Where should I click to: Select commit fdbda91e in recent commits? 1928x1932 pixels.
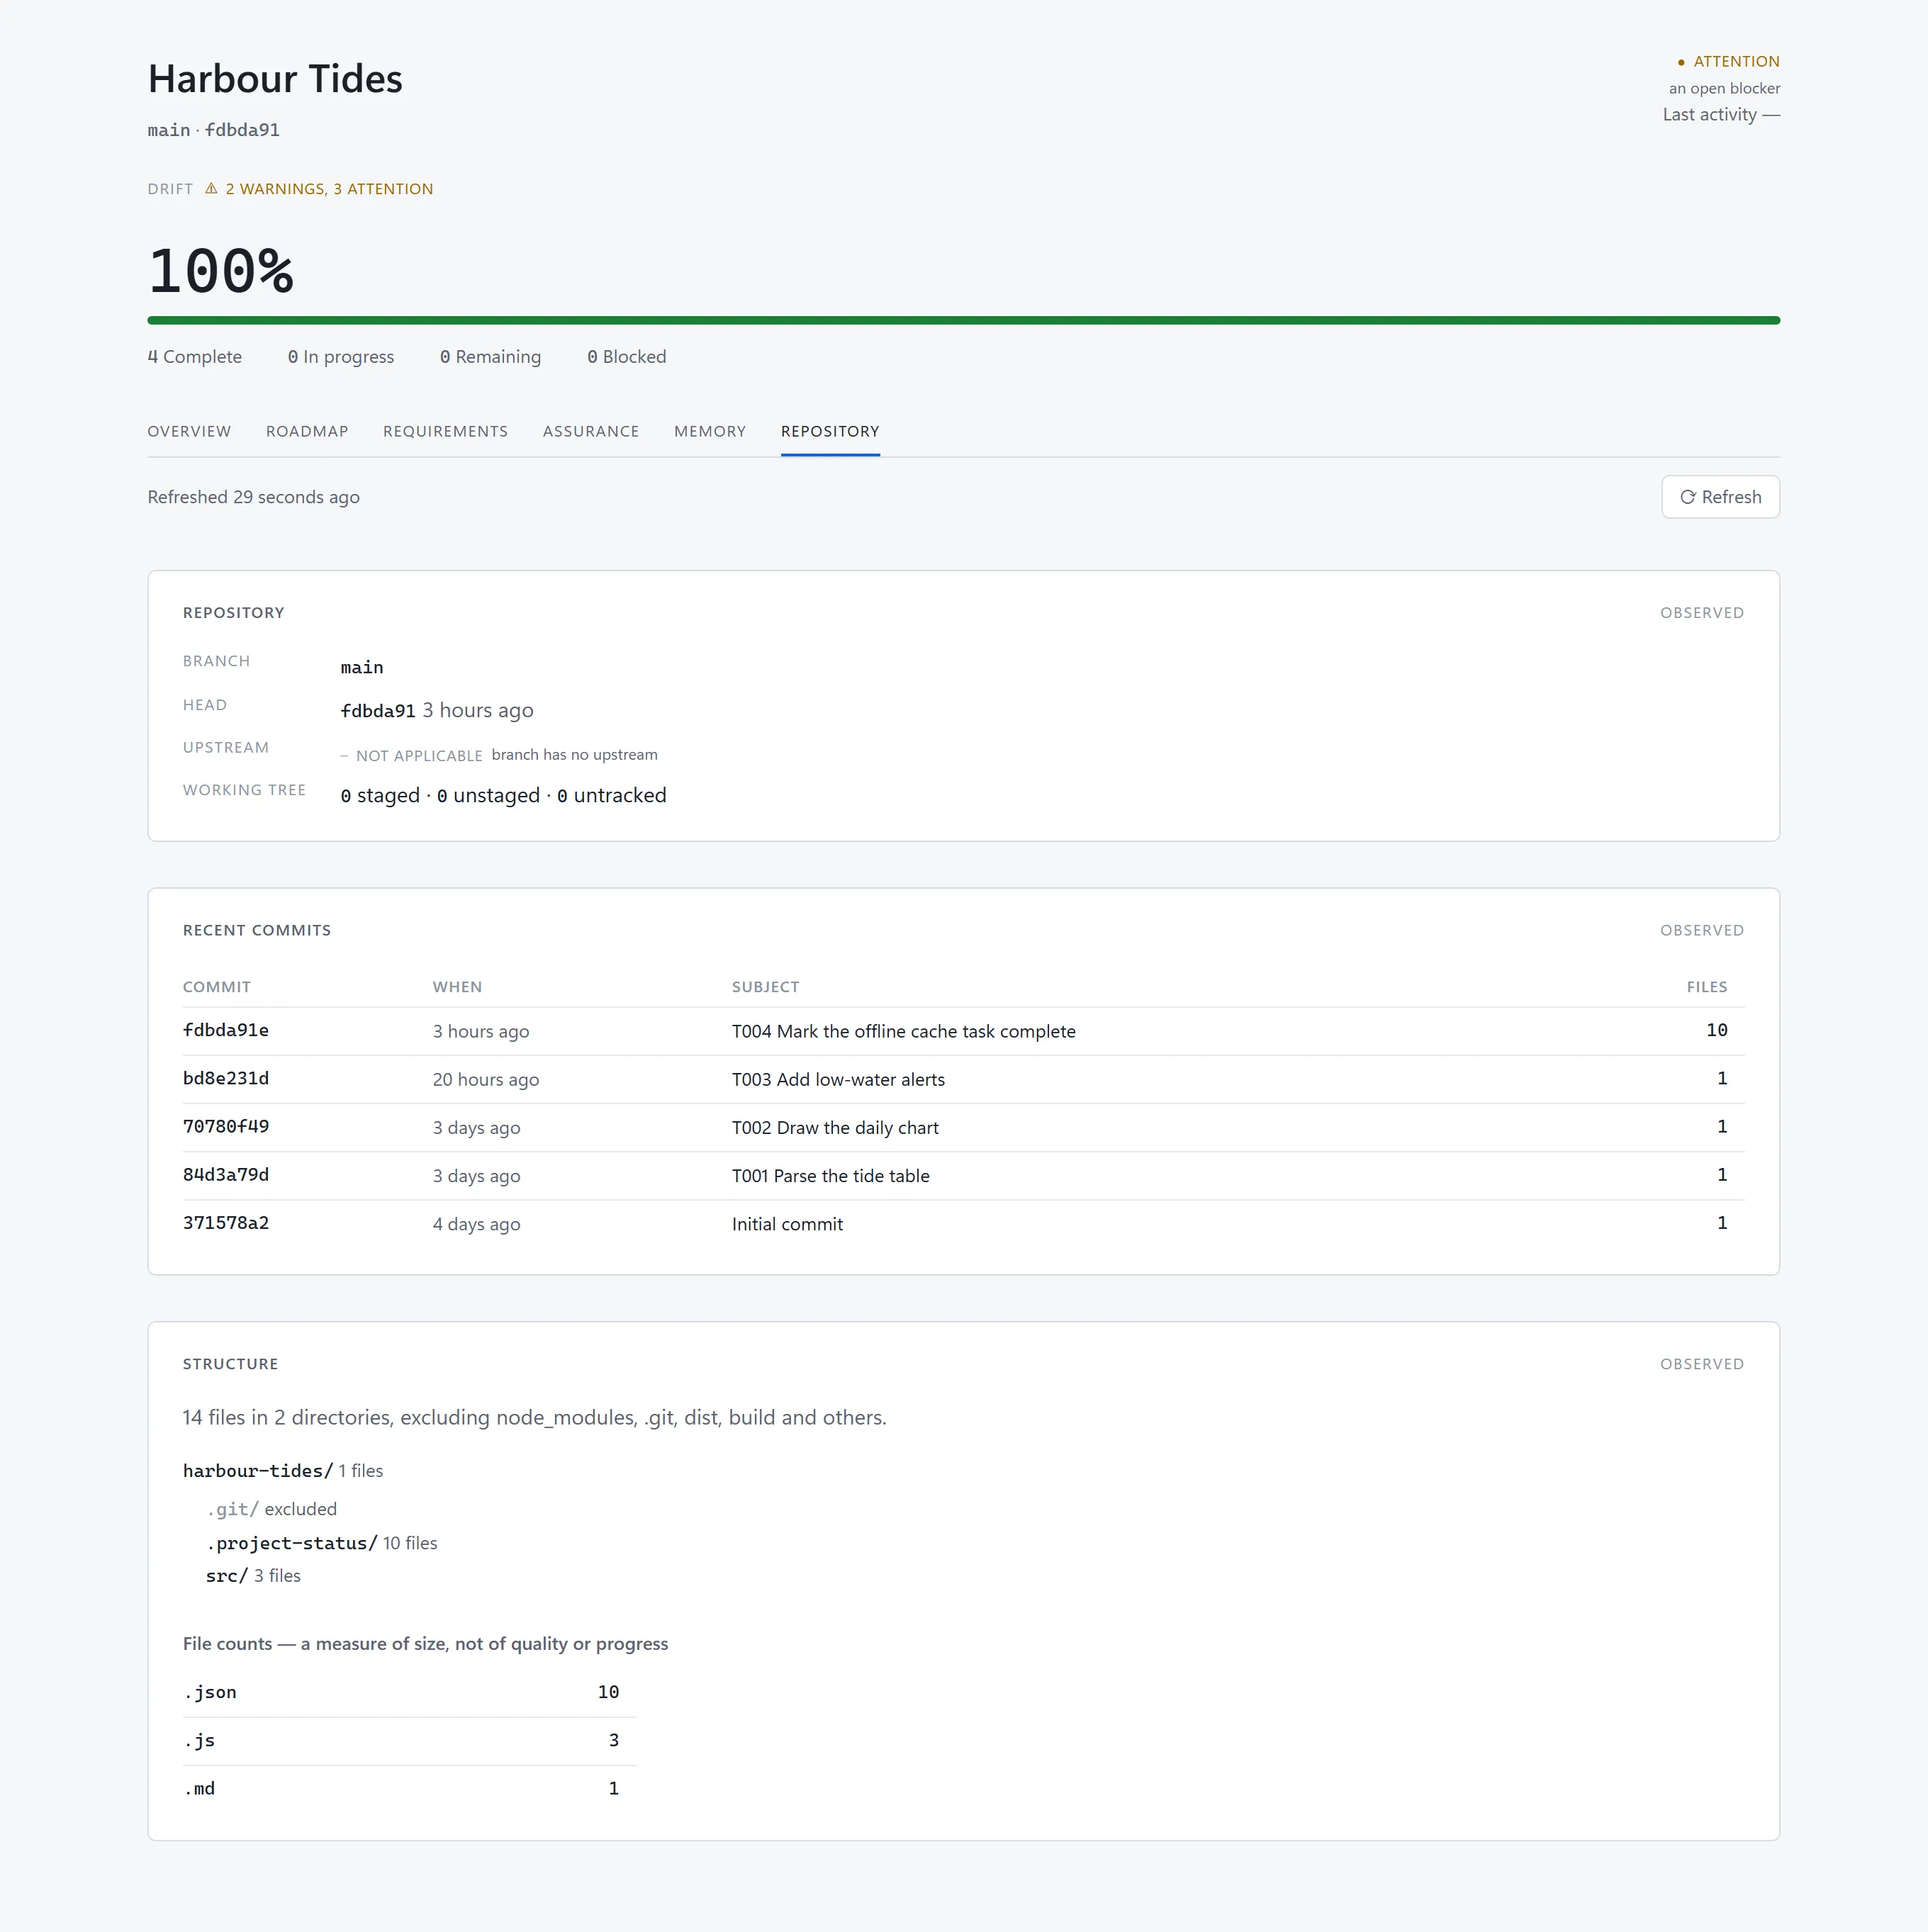[963, 1031]
